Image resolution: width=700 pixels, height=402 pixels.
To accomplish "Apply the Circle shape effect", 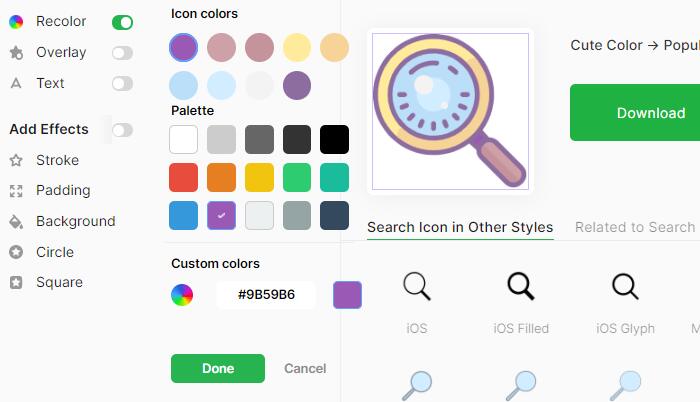I will (x=54, y=252).
